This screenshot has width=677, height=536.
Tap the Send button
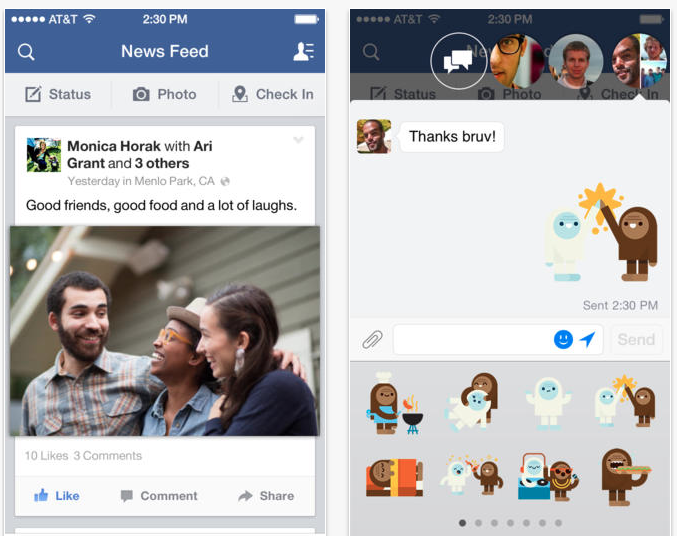pyautogui.click(x=636, y=339)
